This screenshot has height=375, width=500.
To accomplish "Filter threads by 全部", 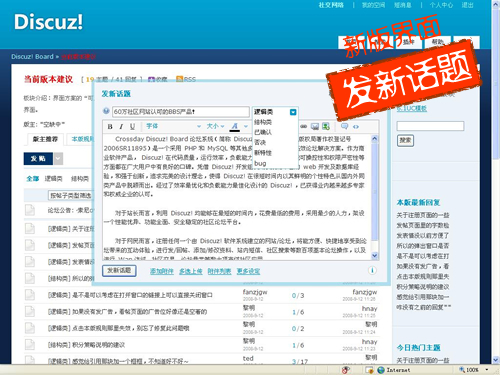I will 33,179.
